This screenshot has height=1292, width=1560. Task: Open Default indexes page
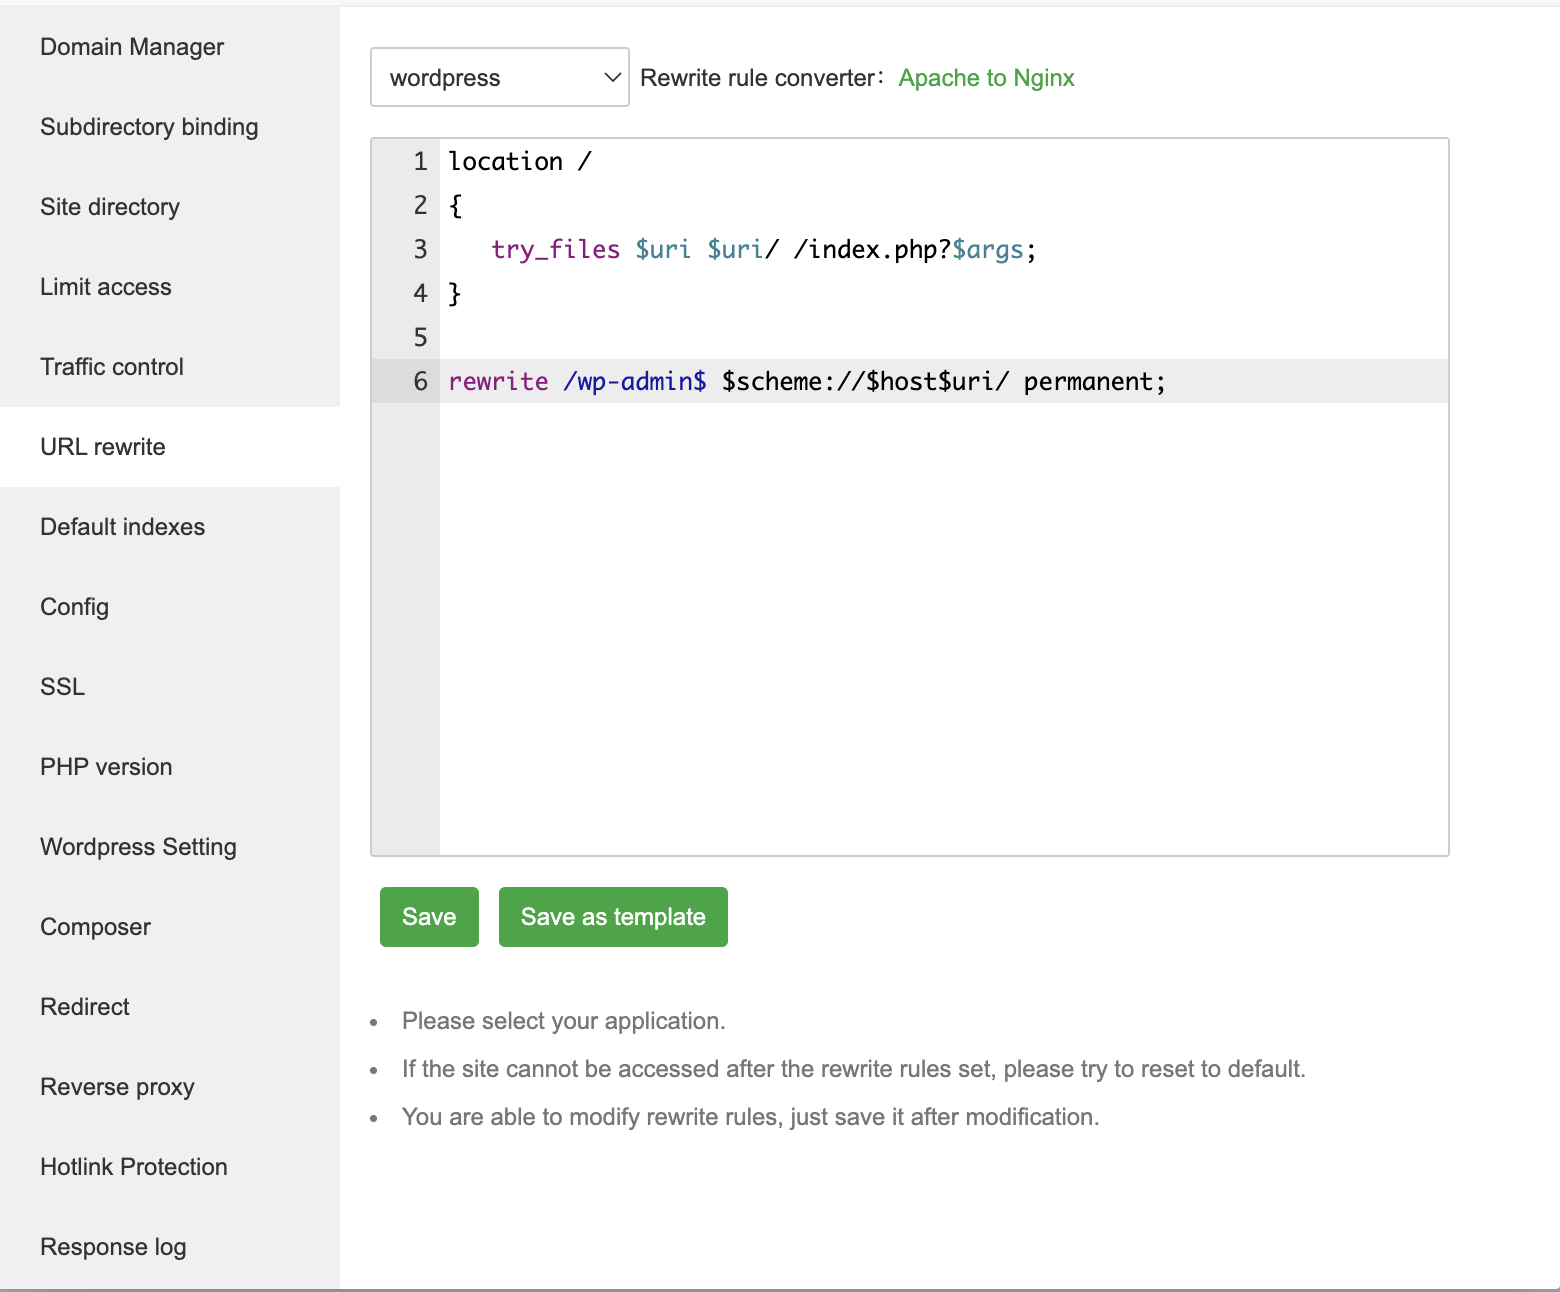click(x=122, y=527)
